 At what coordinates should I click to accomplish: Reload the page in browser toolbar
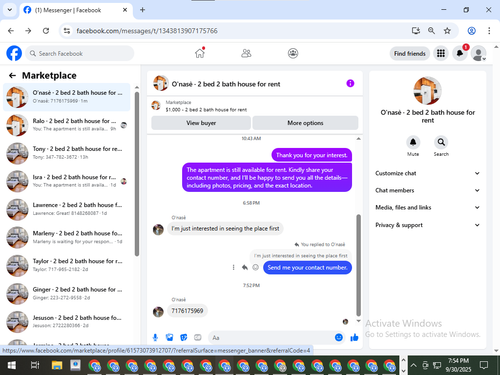coord(46,31)
